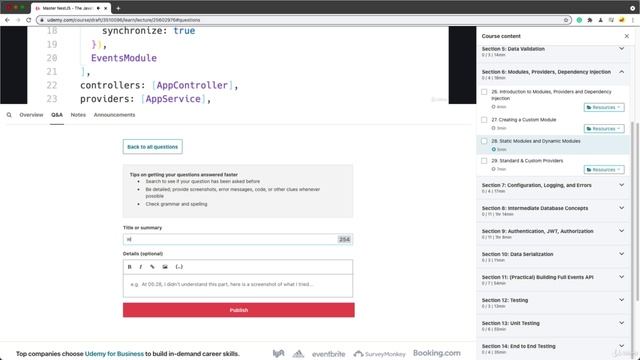
Task: Open the Announcements tab
Action: coord(114,115)
